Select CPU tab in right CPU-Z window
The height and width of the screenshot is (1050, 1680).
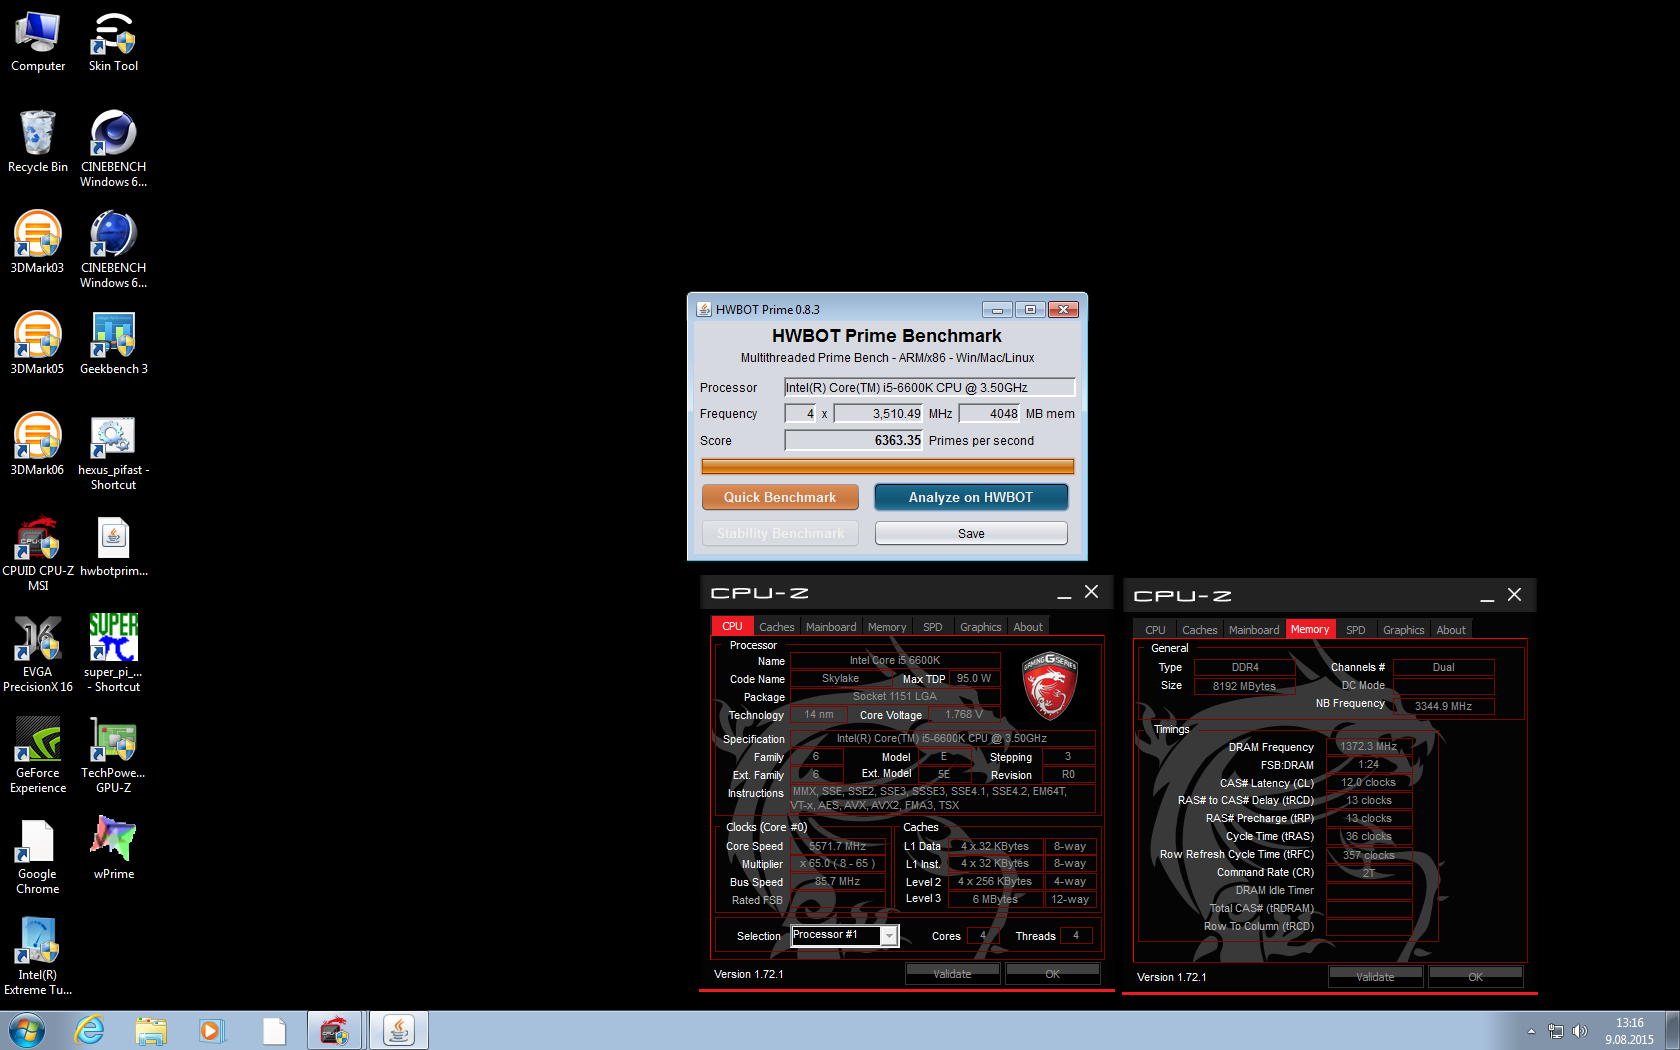[x=1155, y=630]
